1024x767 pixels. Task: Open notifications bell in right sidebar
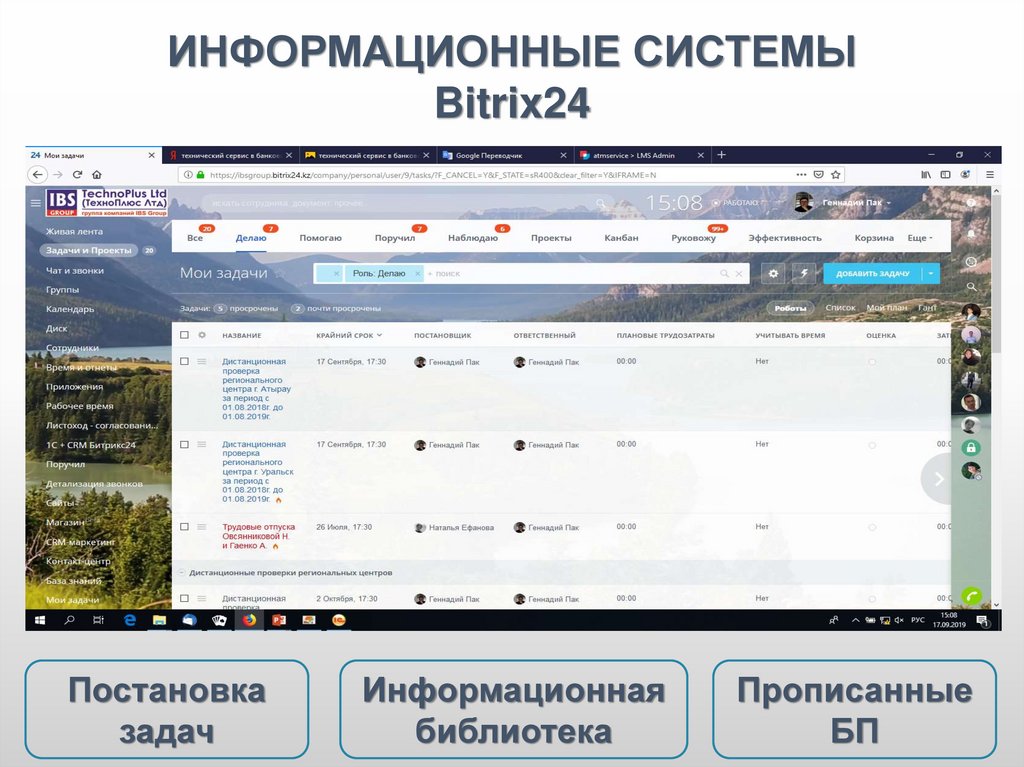point(971,233)
